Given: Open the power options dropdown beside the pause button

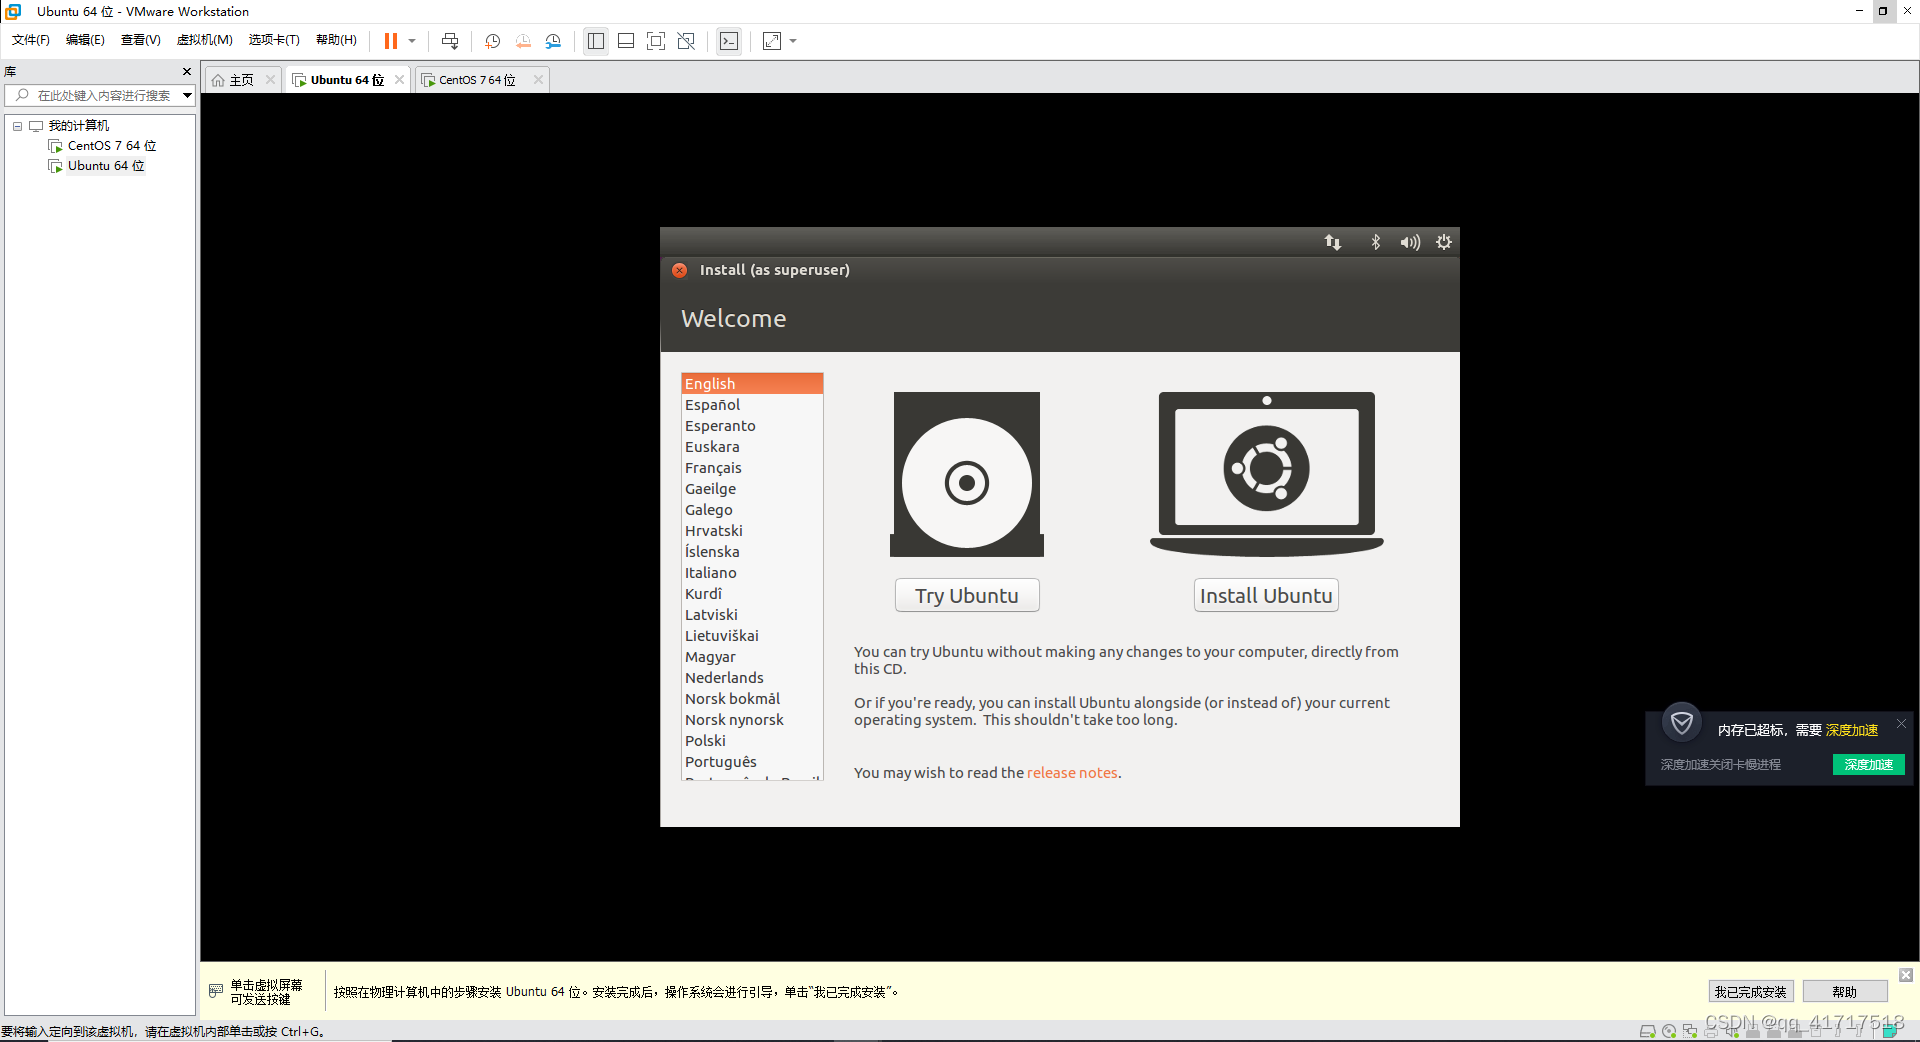Looking at the screenshot, I should (x=412, y=41).
